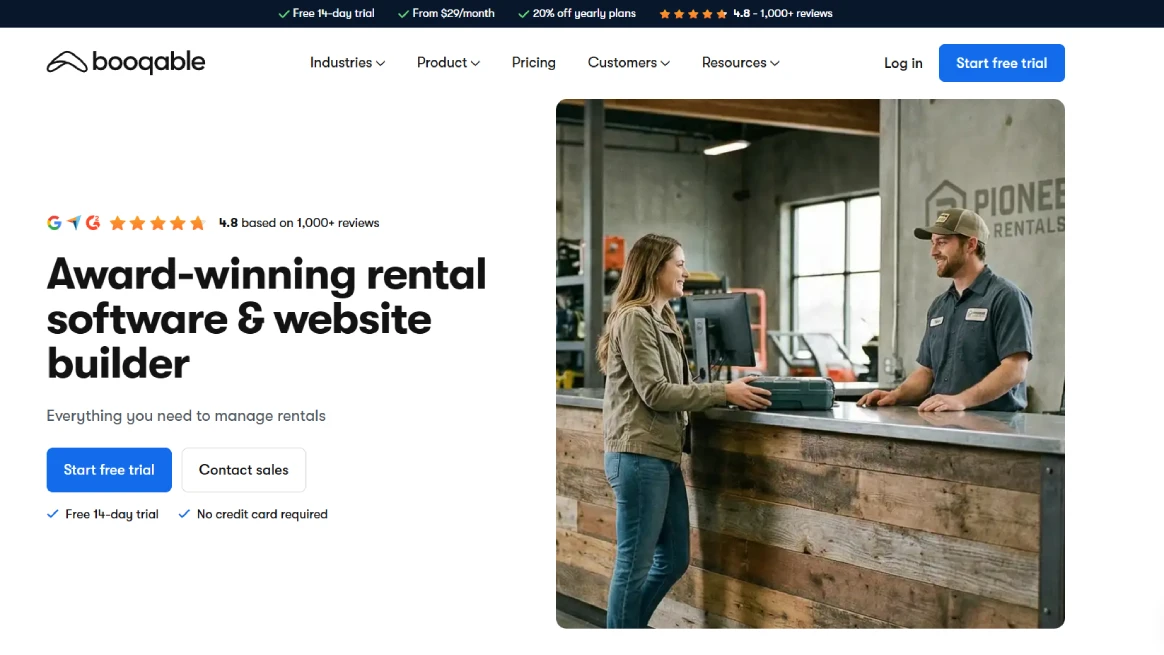Click the orange star rating in the hero

click(157, 222)
